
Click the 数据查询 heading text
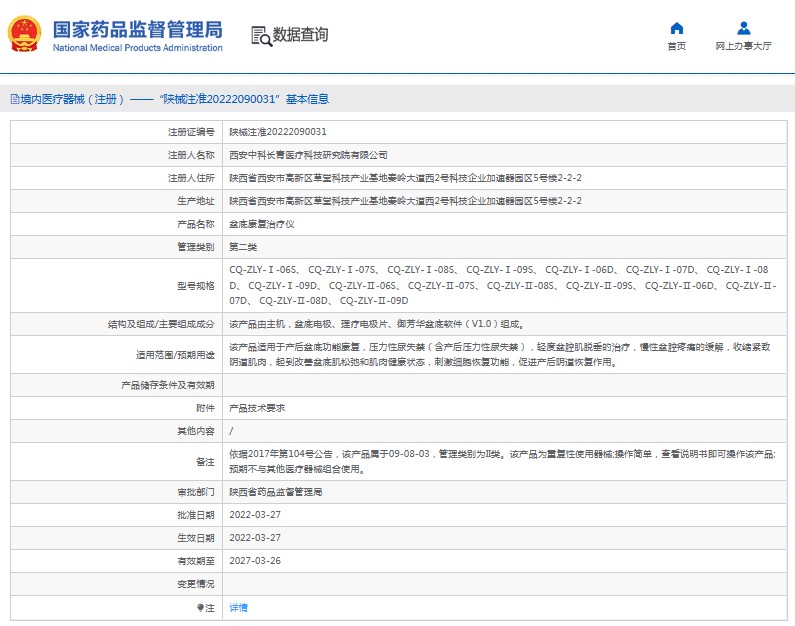pyautogui.click(x=300, y=35)
